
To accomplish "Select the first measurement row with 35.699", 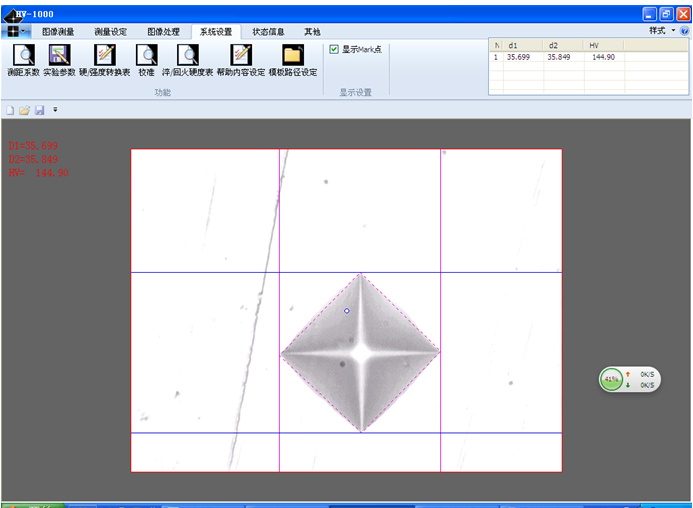I will coord(518,58).
